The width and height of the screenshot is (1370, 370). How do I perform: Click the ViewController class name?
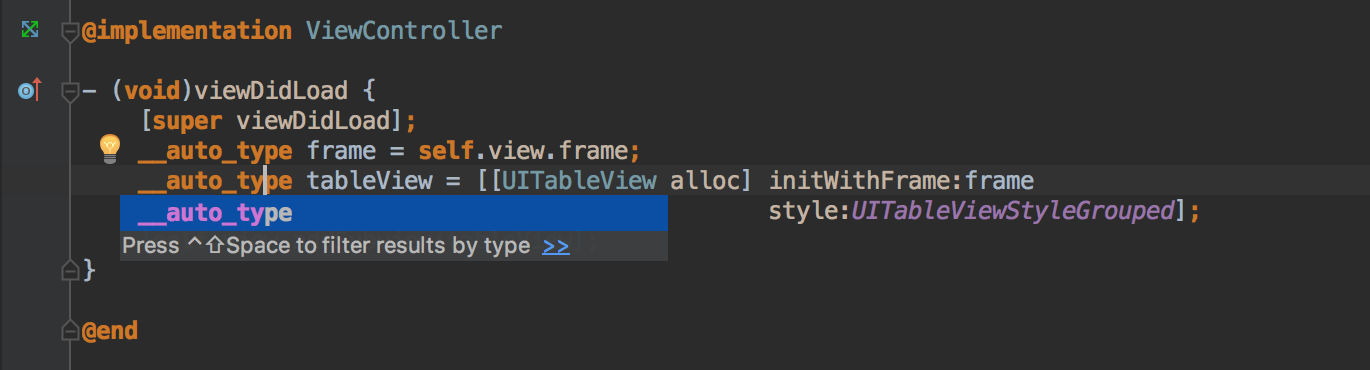pos(404,31)
